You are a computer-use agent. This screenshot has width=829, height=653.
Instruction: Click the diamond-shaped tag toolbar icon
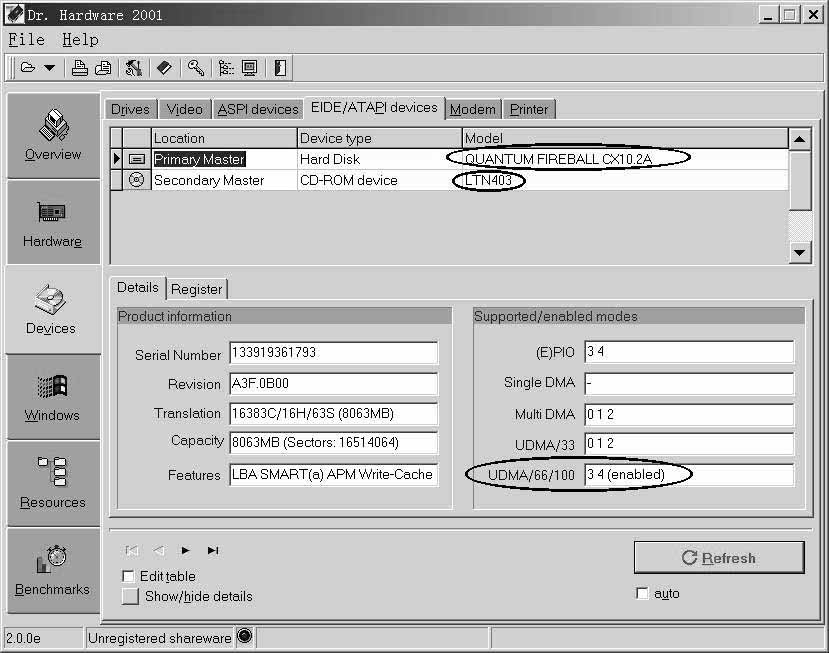164,68
